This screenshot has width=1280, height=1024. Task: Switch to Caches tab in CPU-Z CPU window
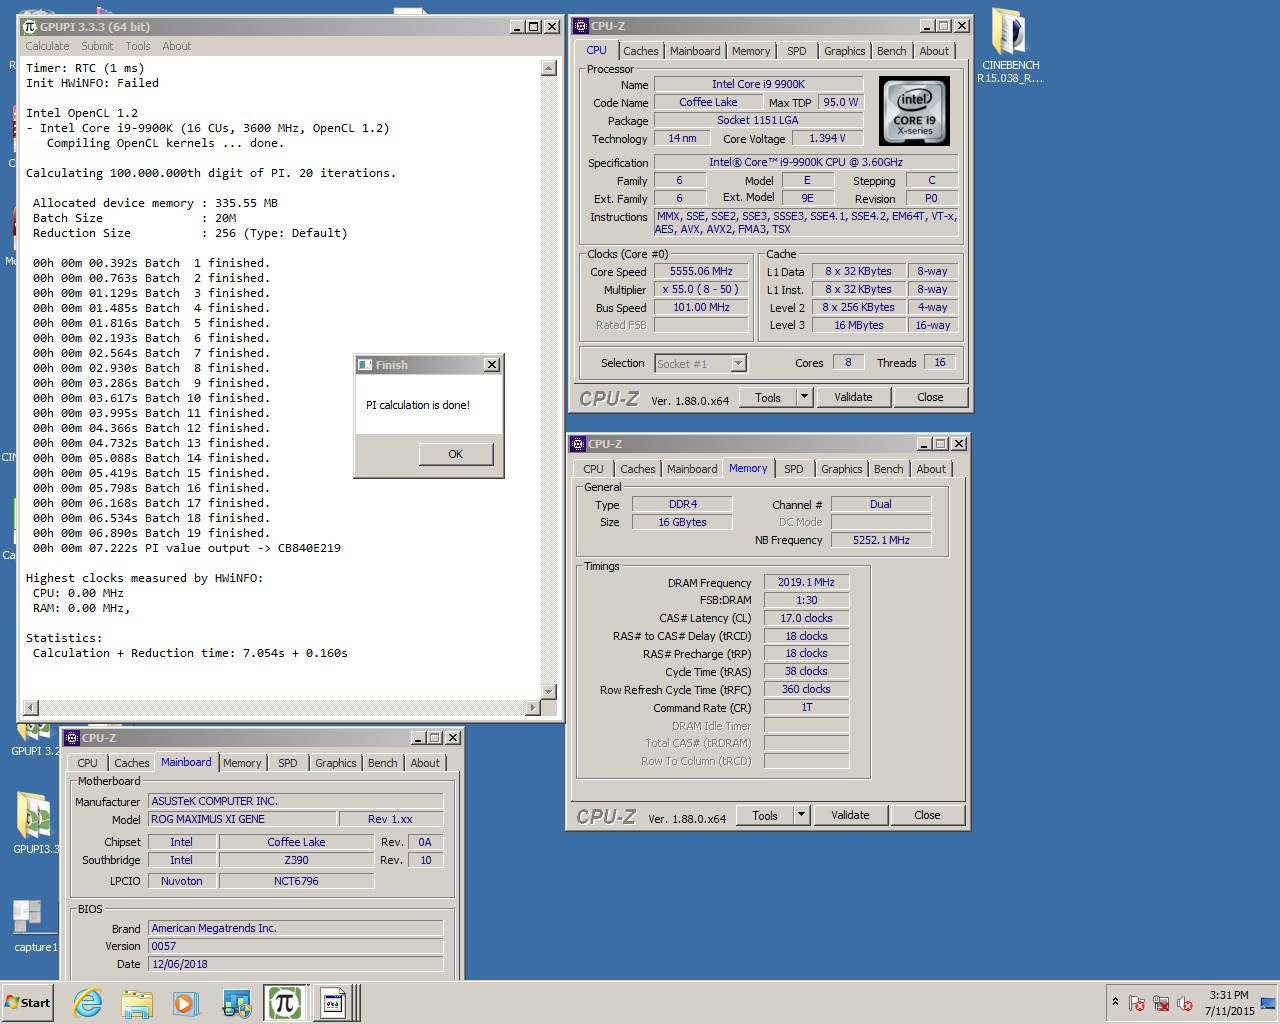[640, 51]
